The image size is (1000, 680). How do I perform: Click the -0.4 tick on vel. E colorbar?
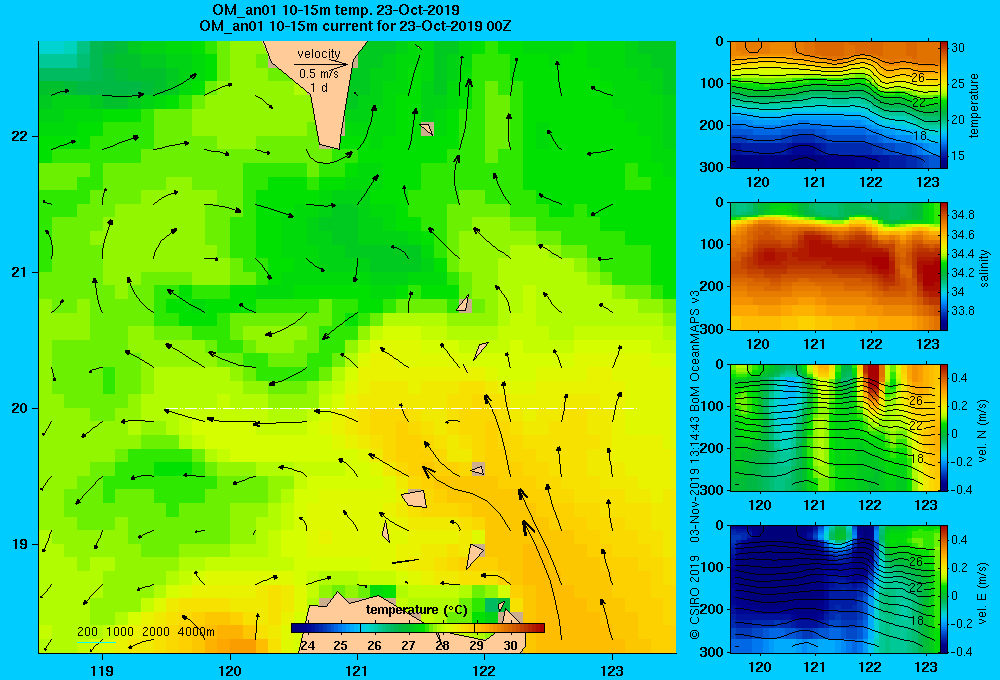[x=961, y=651]
